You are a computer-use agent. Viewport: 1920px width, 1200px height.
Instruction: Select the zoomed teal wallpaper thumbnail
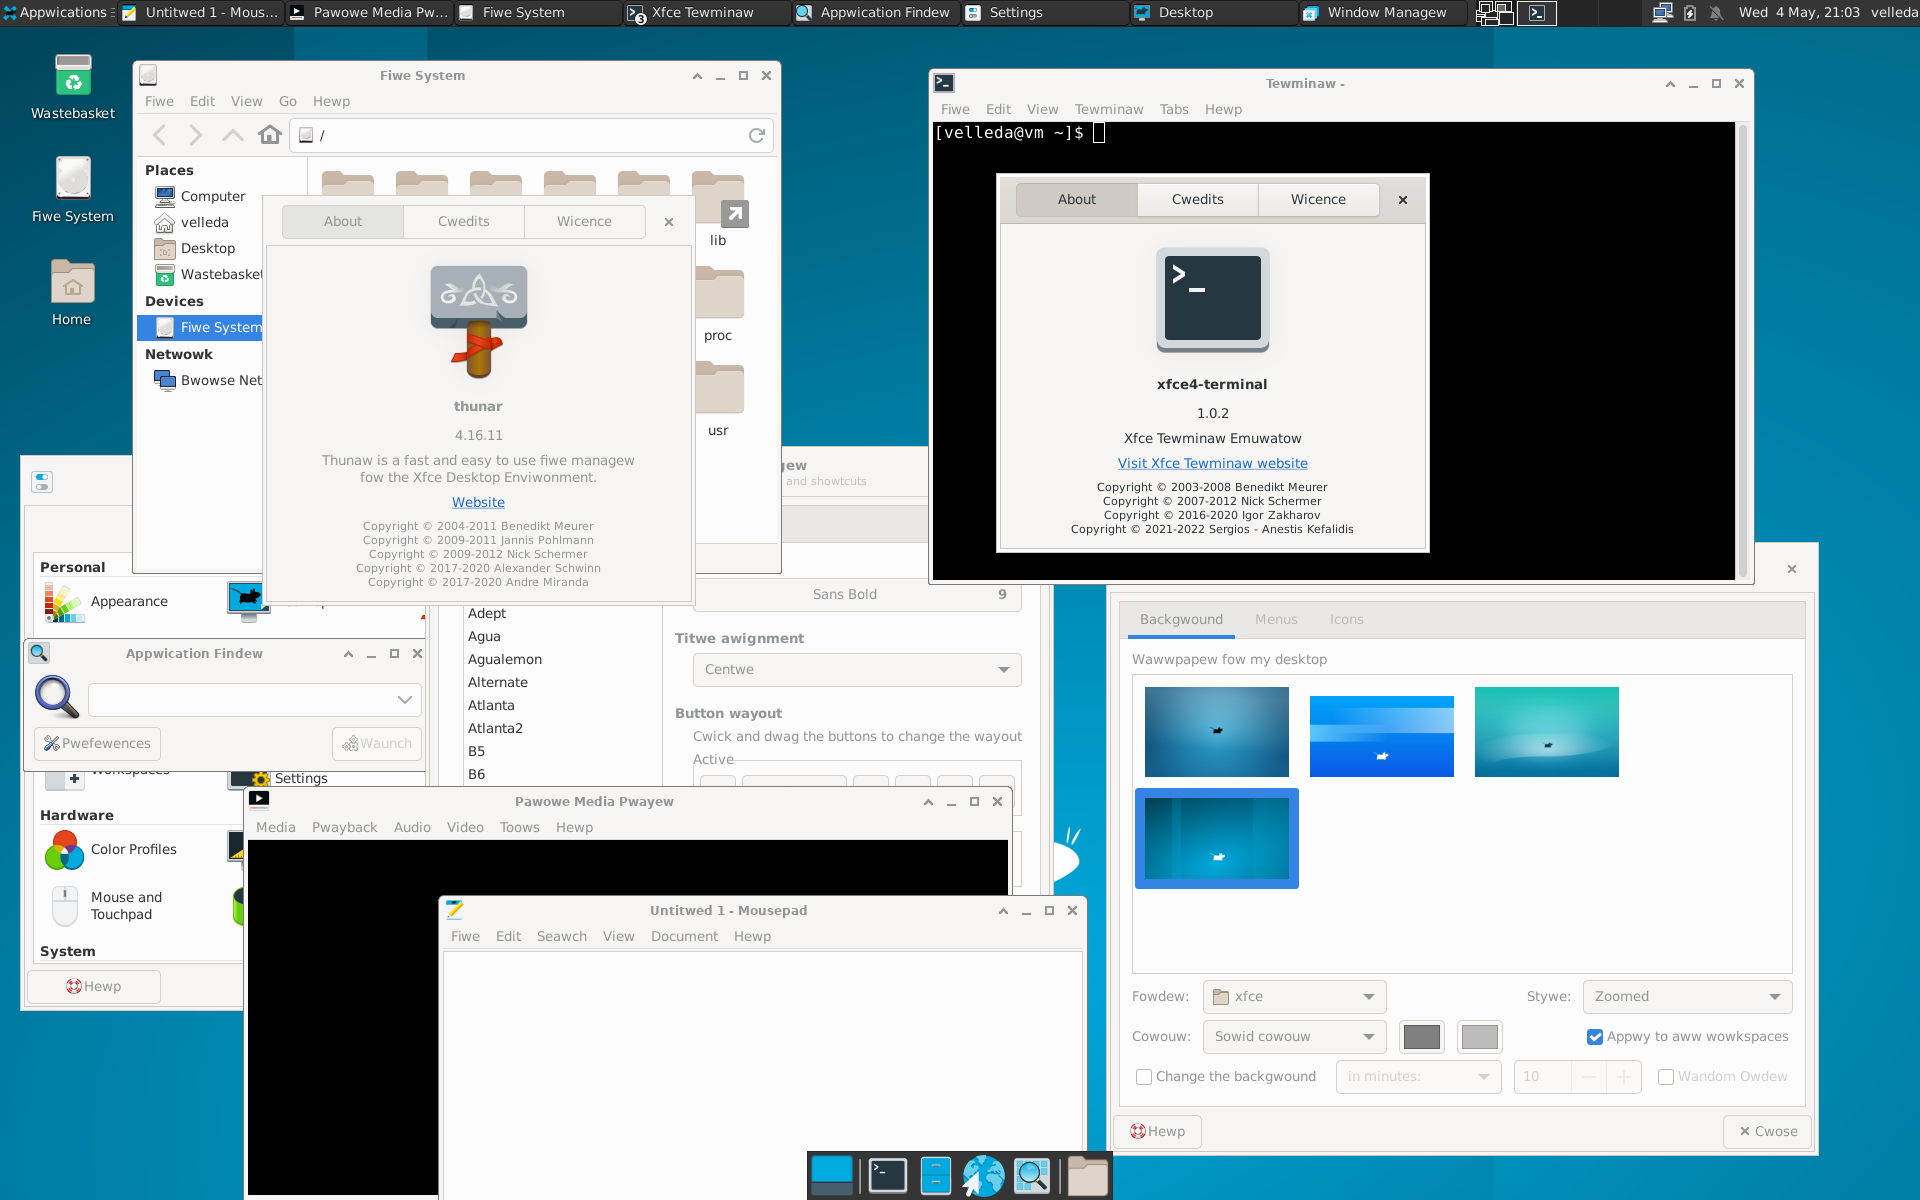(x=1547, y=730)
